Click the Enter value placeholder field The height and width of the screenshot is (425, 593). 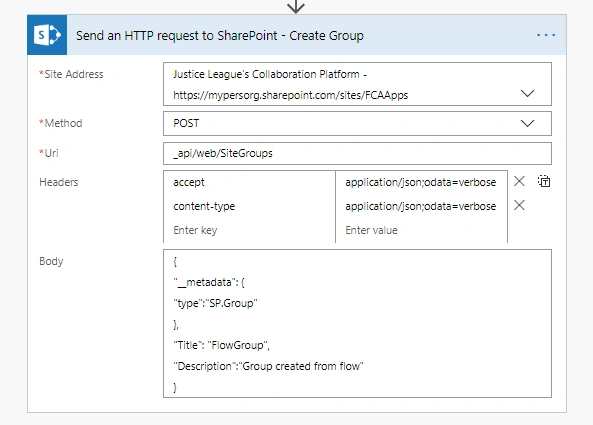[421, 230]
